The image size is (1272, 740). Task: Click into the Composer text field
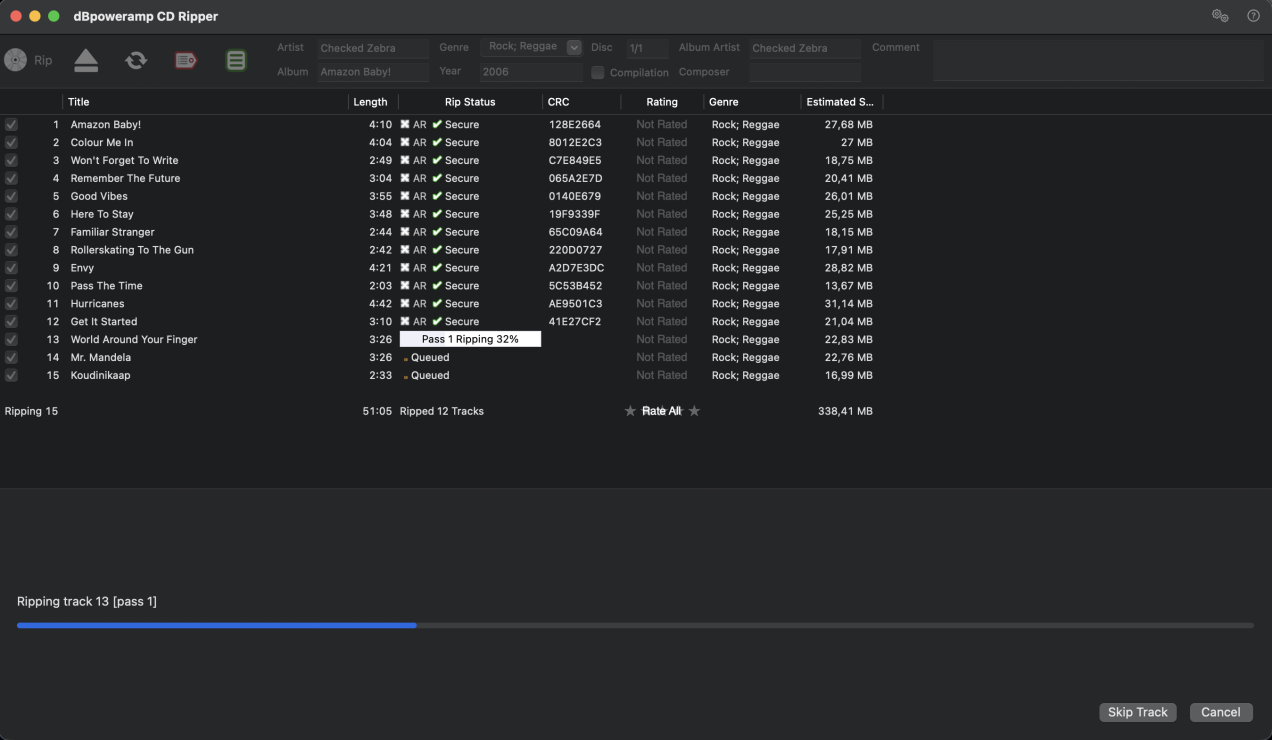(804, 72)
